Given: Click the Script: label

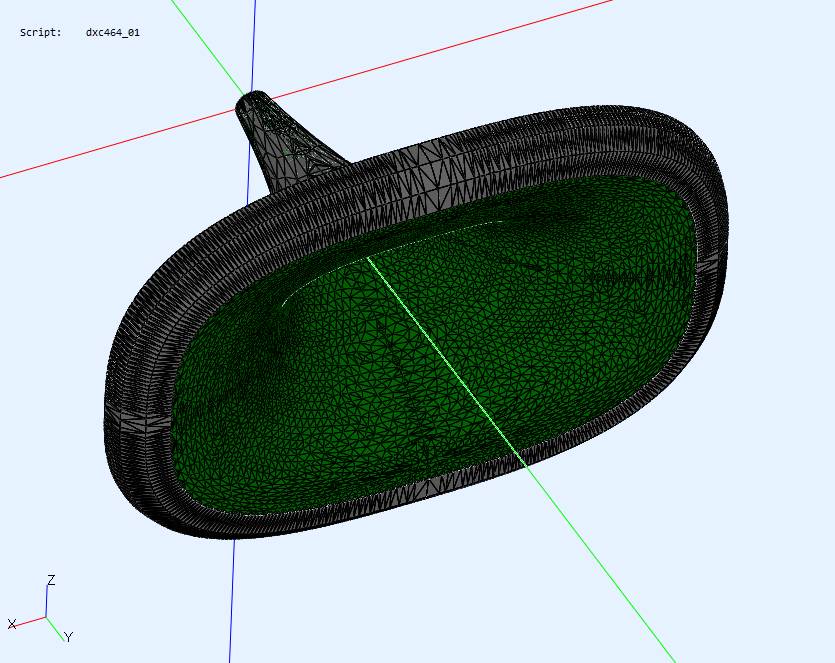Looking at the screenshot, I should tap(40, 32).
